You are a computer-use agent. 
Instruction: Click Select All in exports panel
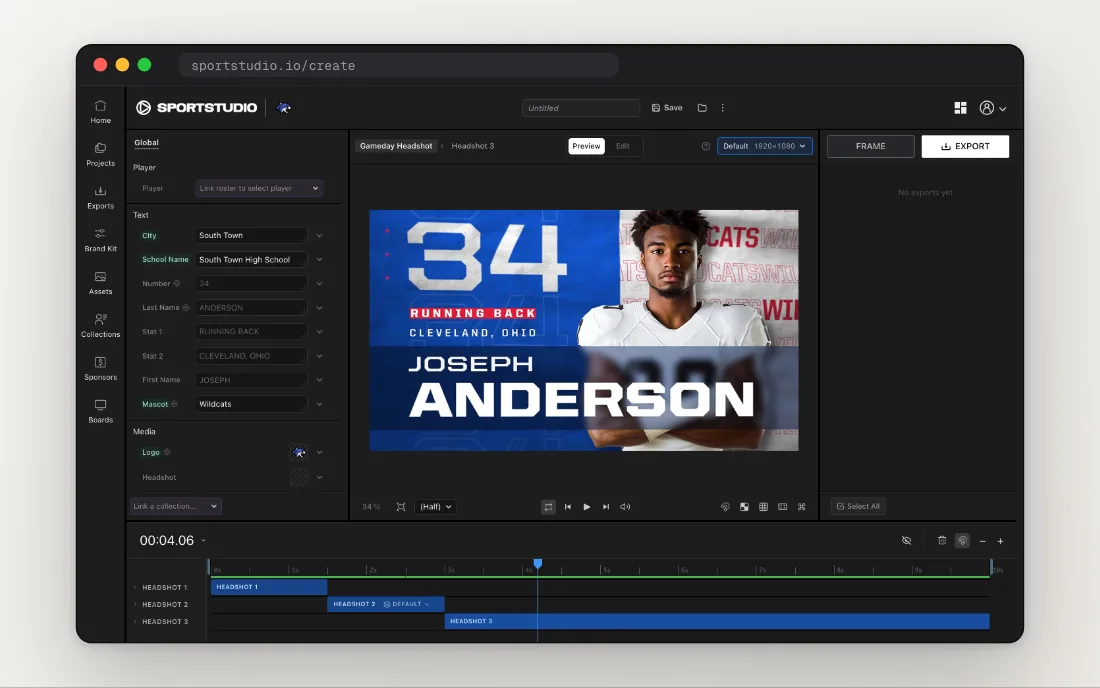click(858, 506)
